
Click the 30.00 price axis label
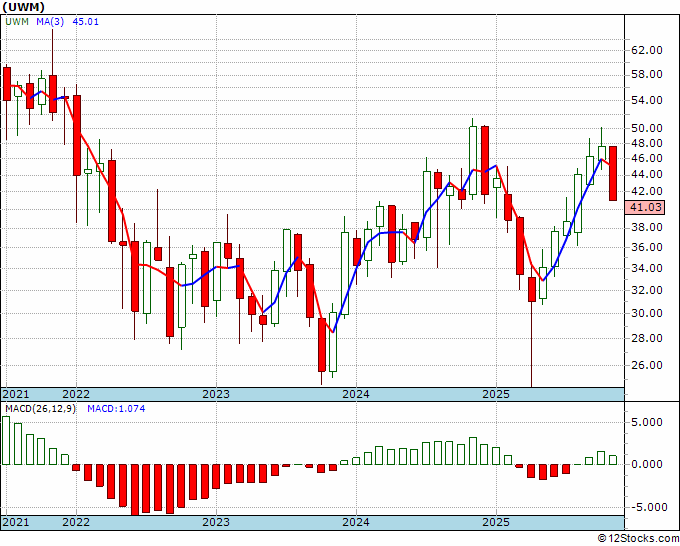[647, 314]
